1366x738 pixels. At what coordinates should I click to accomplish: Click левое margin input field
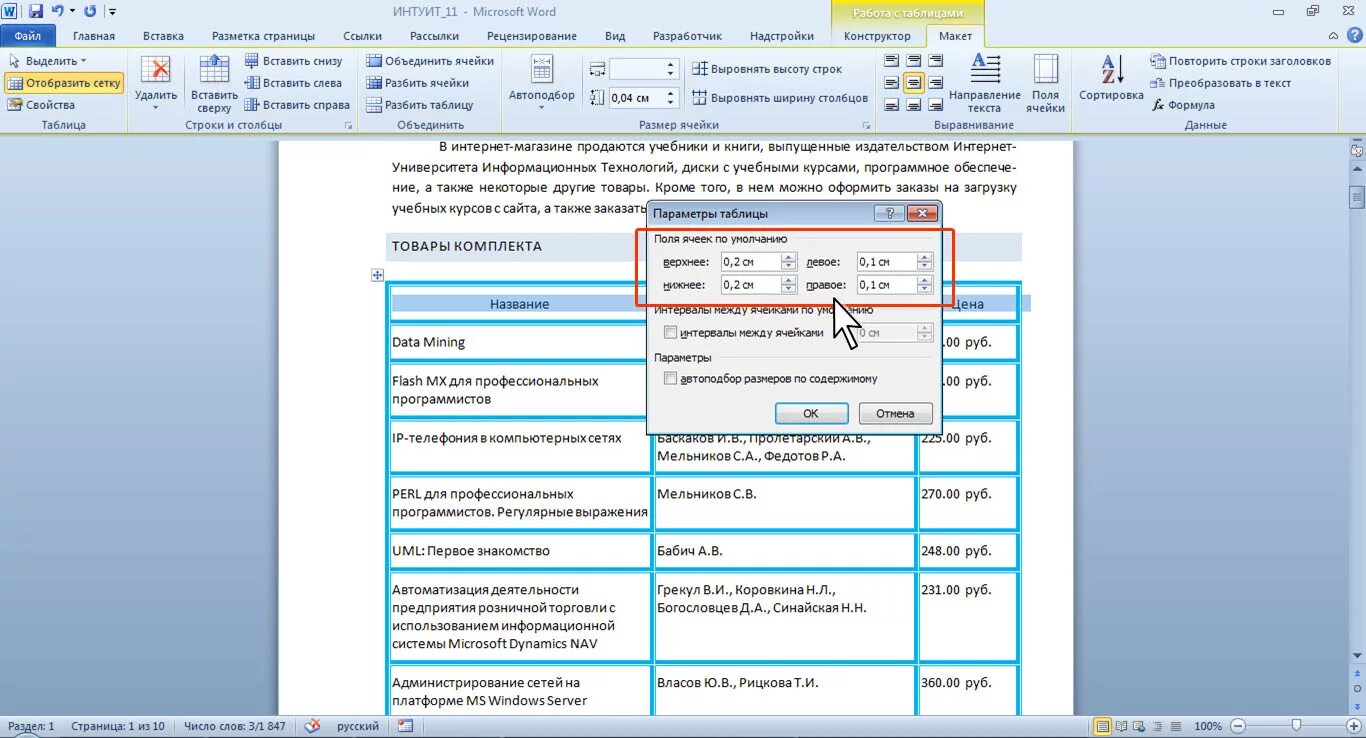tap(887, 262)
